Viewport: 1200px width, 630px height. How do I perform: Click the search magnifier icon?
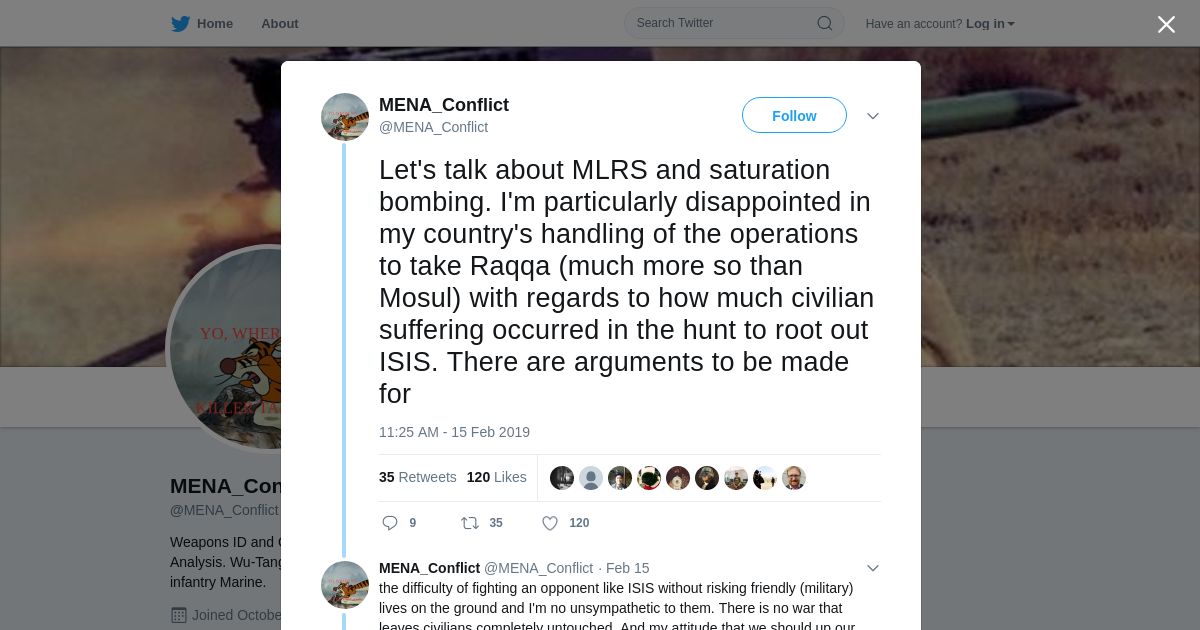pos(825,23)
